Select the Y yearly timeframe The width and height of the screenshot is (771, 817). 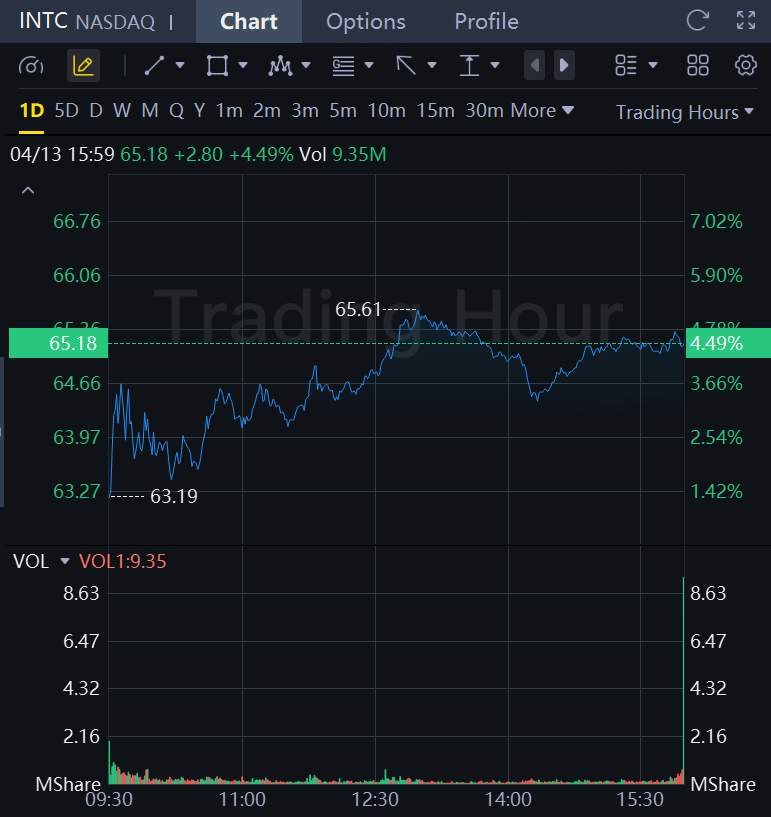(199, 111)
